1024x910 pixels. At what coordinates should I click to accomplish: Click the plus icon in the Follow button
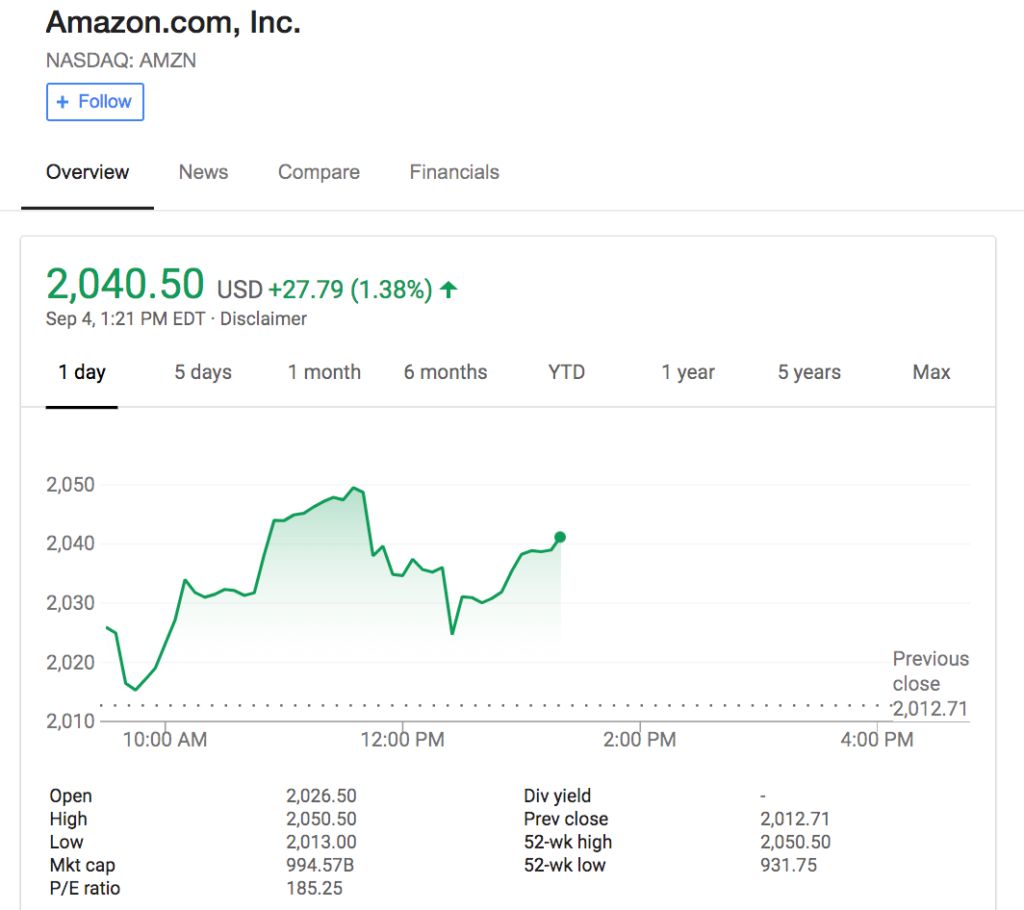coord(63,101)
